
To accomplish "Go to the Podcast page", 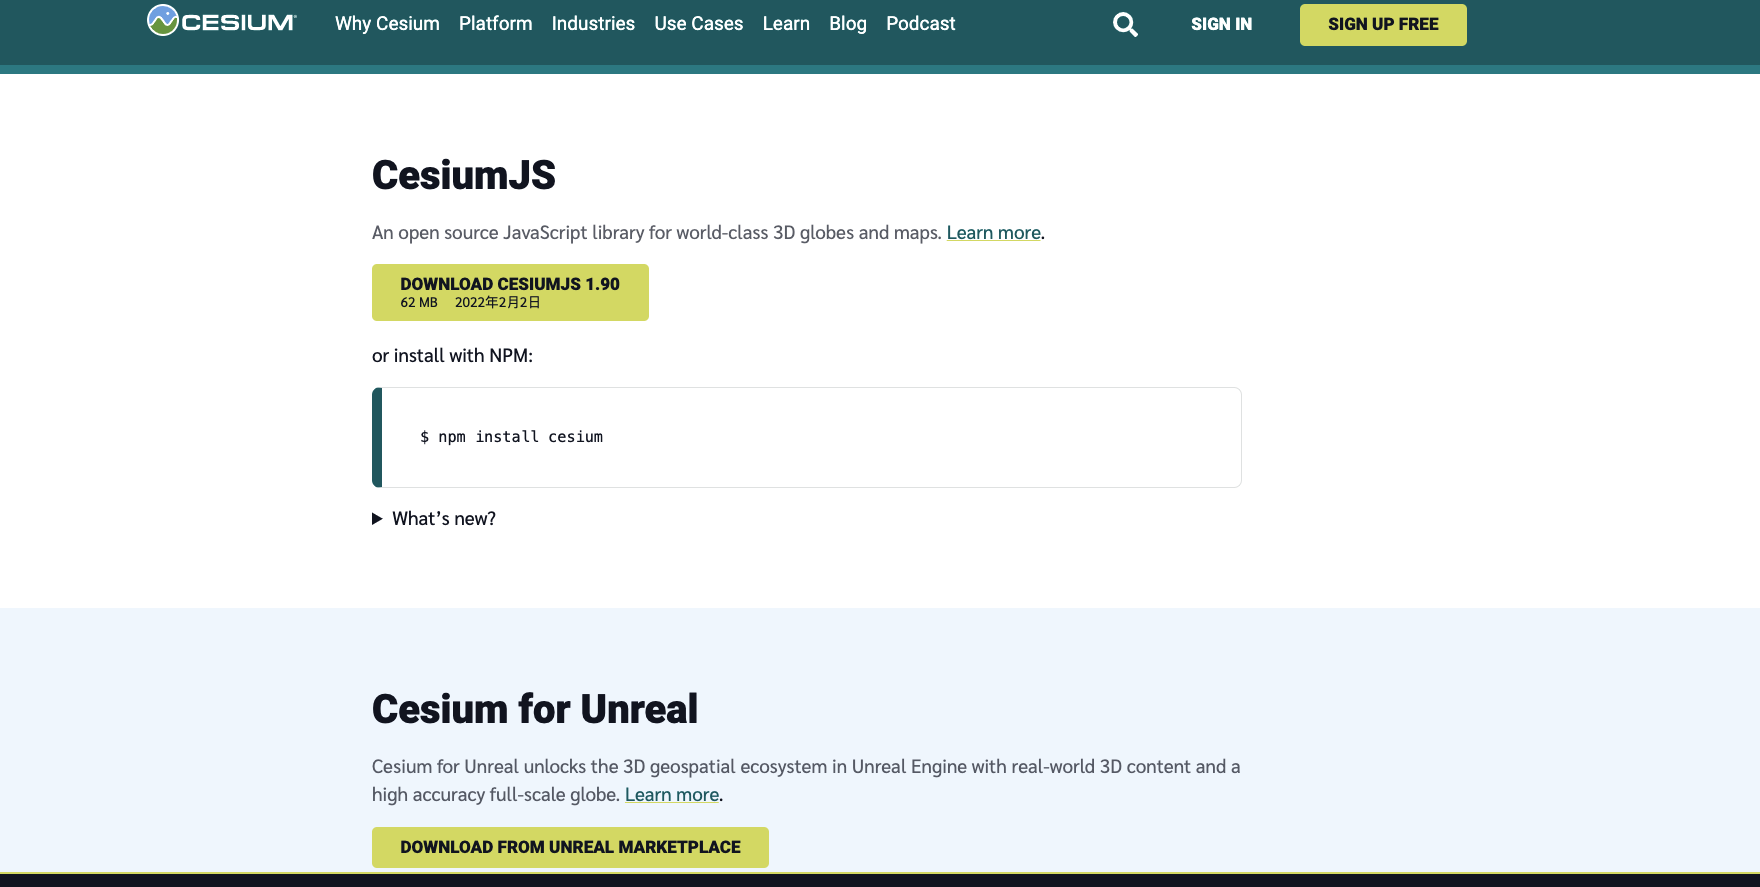I will click(x=920, y=23).
